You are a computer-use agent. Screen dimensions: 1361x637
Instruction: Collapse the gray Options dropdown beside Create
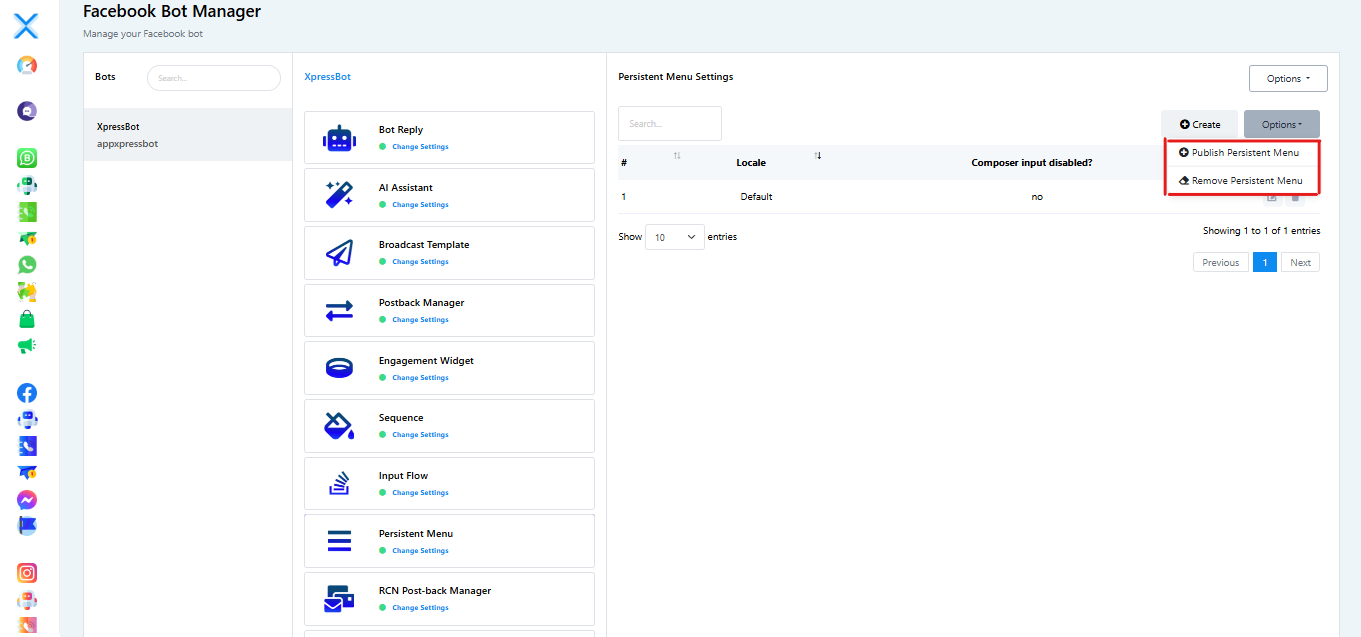coord(1281,125)
